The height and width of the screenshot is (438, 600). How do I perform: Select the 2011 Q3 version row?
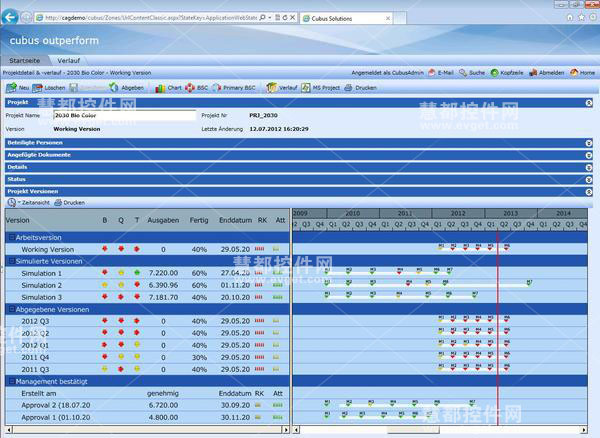pyautogui.click(x=147, y=370)
